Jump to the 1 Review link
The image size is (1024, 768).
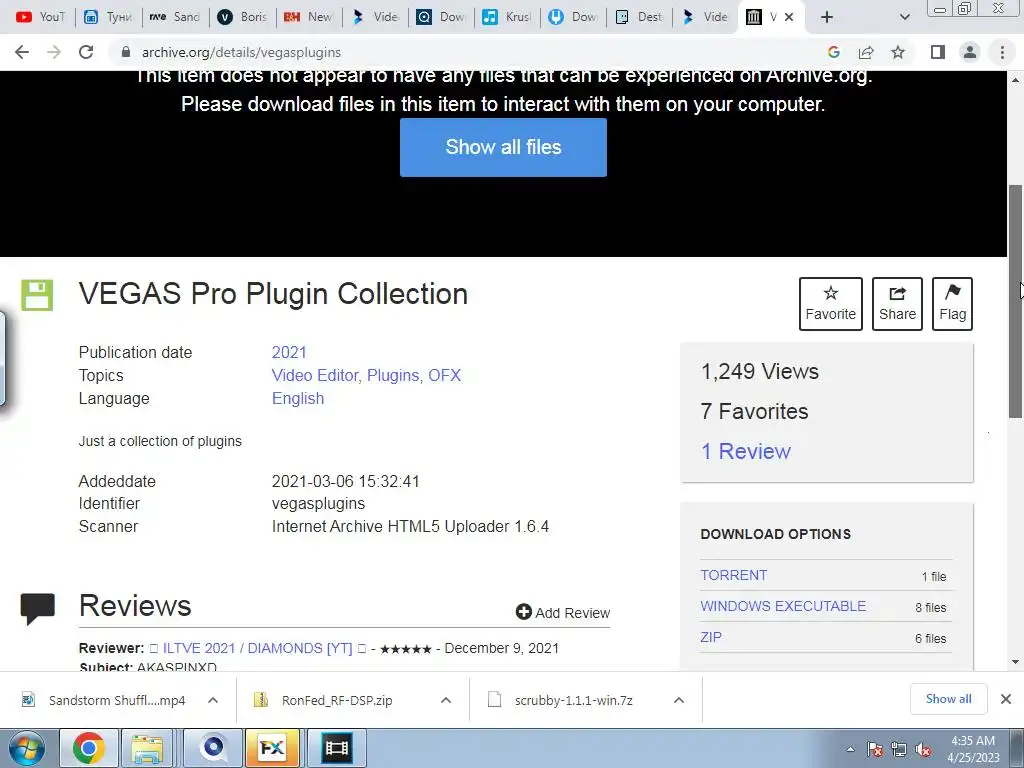click(x=746, y=451)
